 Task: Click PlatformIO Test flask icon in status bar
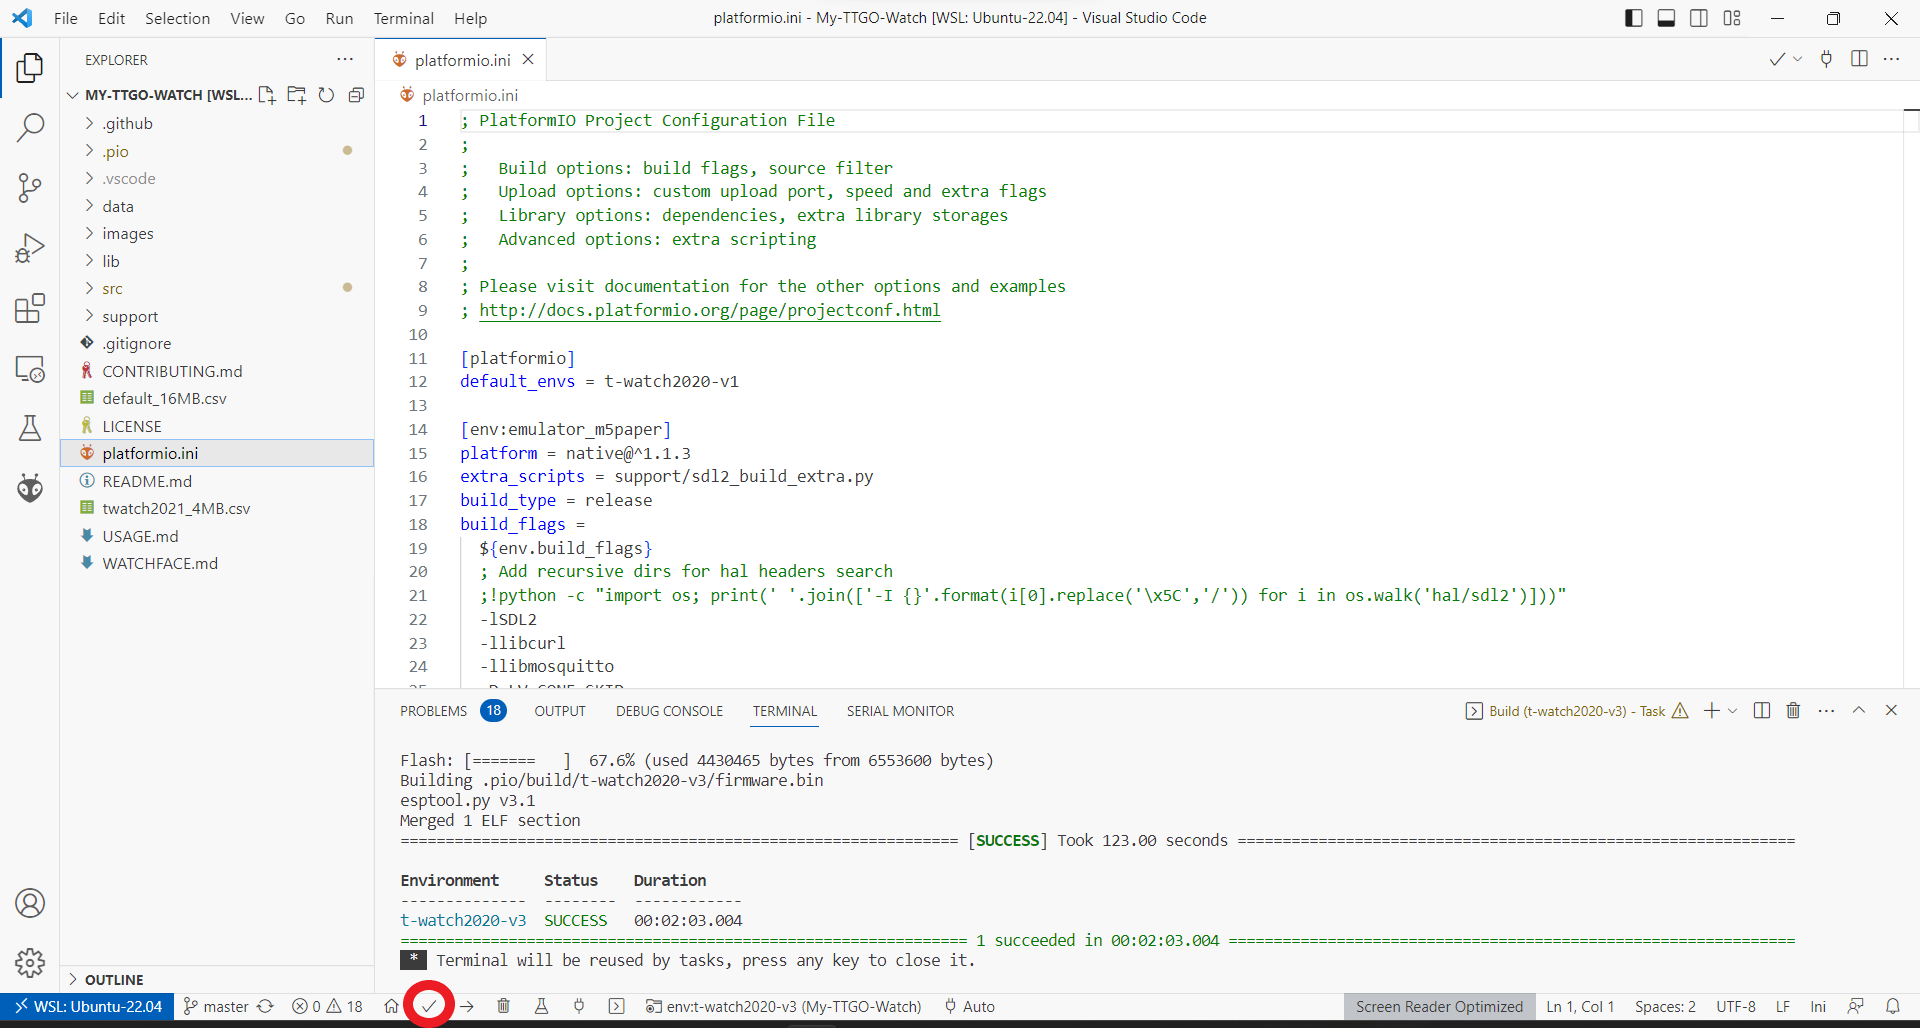coord(541,1006)
